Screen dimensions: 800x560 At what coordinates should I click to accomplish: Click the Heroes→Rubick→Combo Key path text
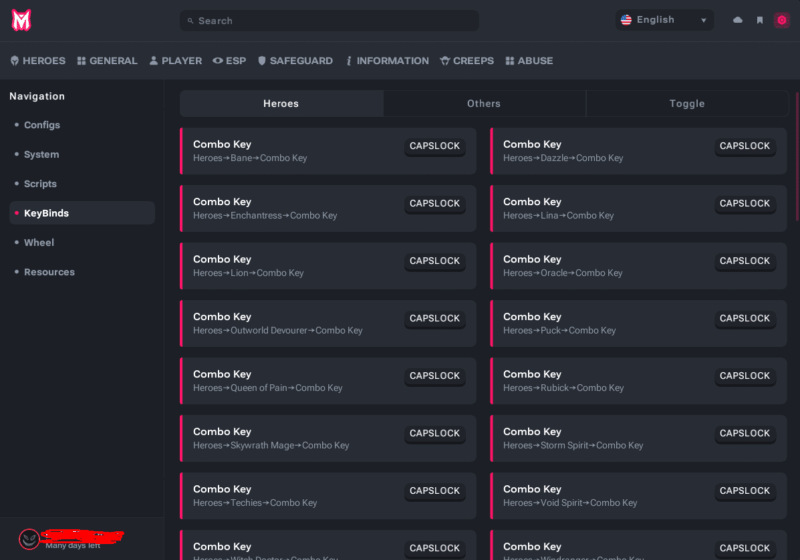pyautogui.click(x=563, y=388)
